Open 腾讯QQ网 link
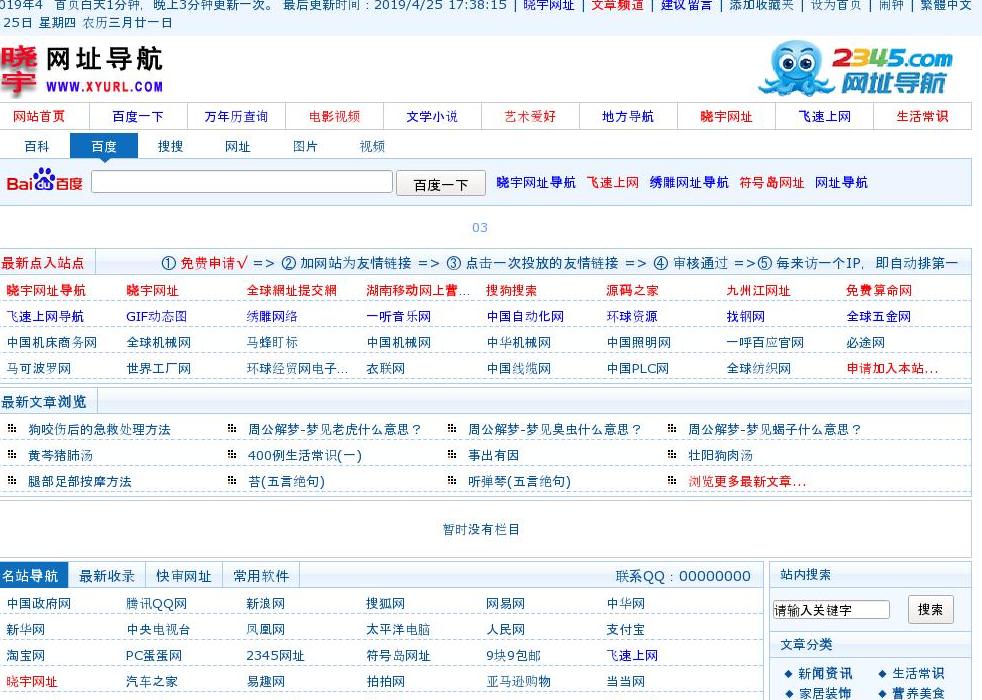The height and width of the screenshot is (700, 982). [157, 604]
